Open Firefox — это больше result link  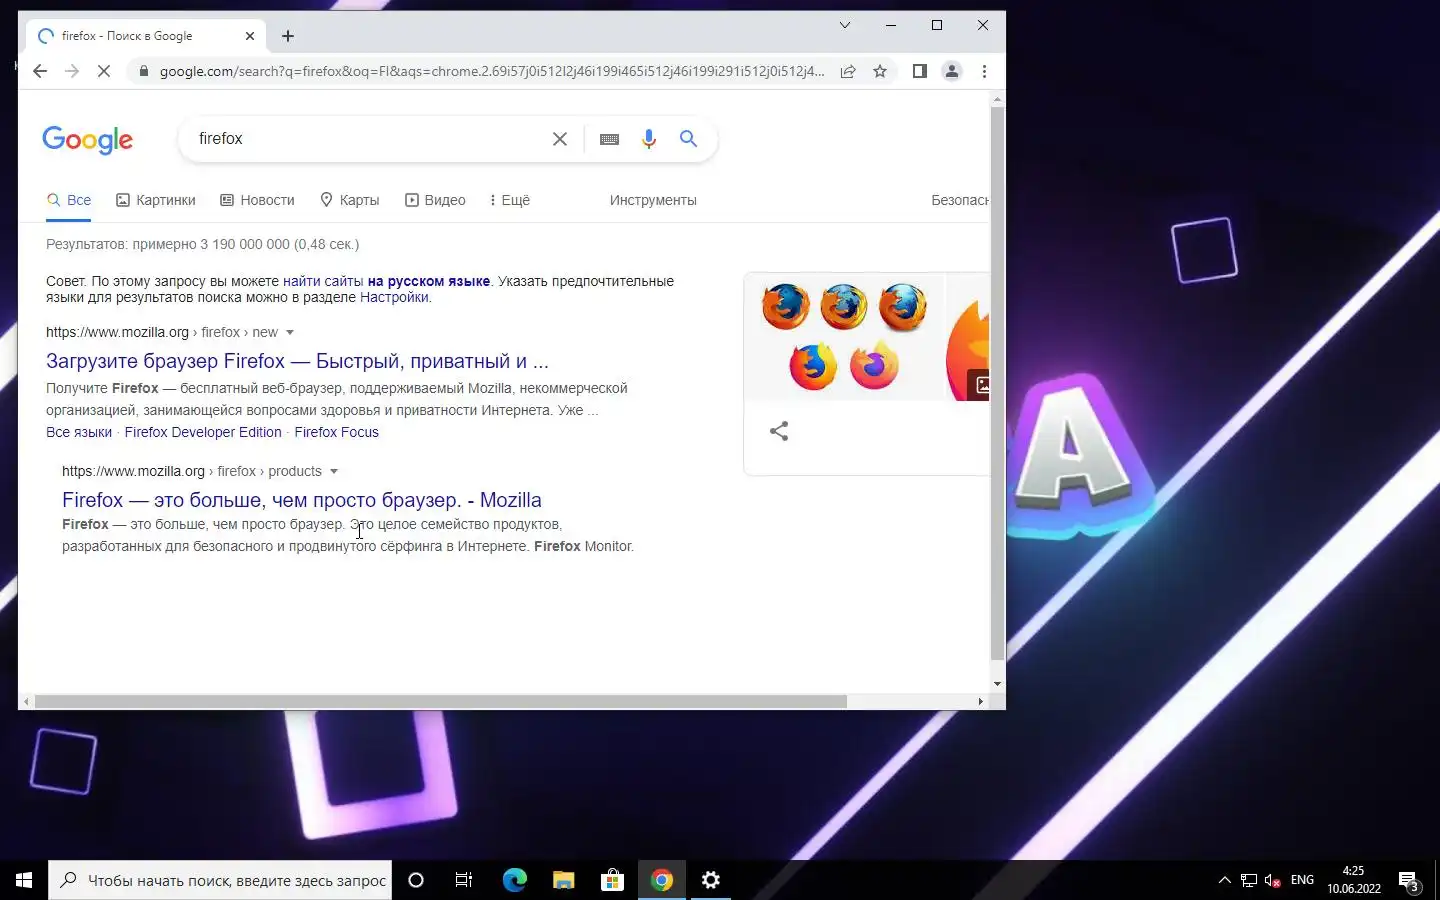[302, 500]
